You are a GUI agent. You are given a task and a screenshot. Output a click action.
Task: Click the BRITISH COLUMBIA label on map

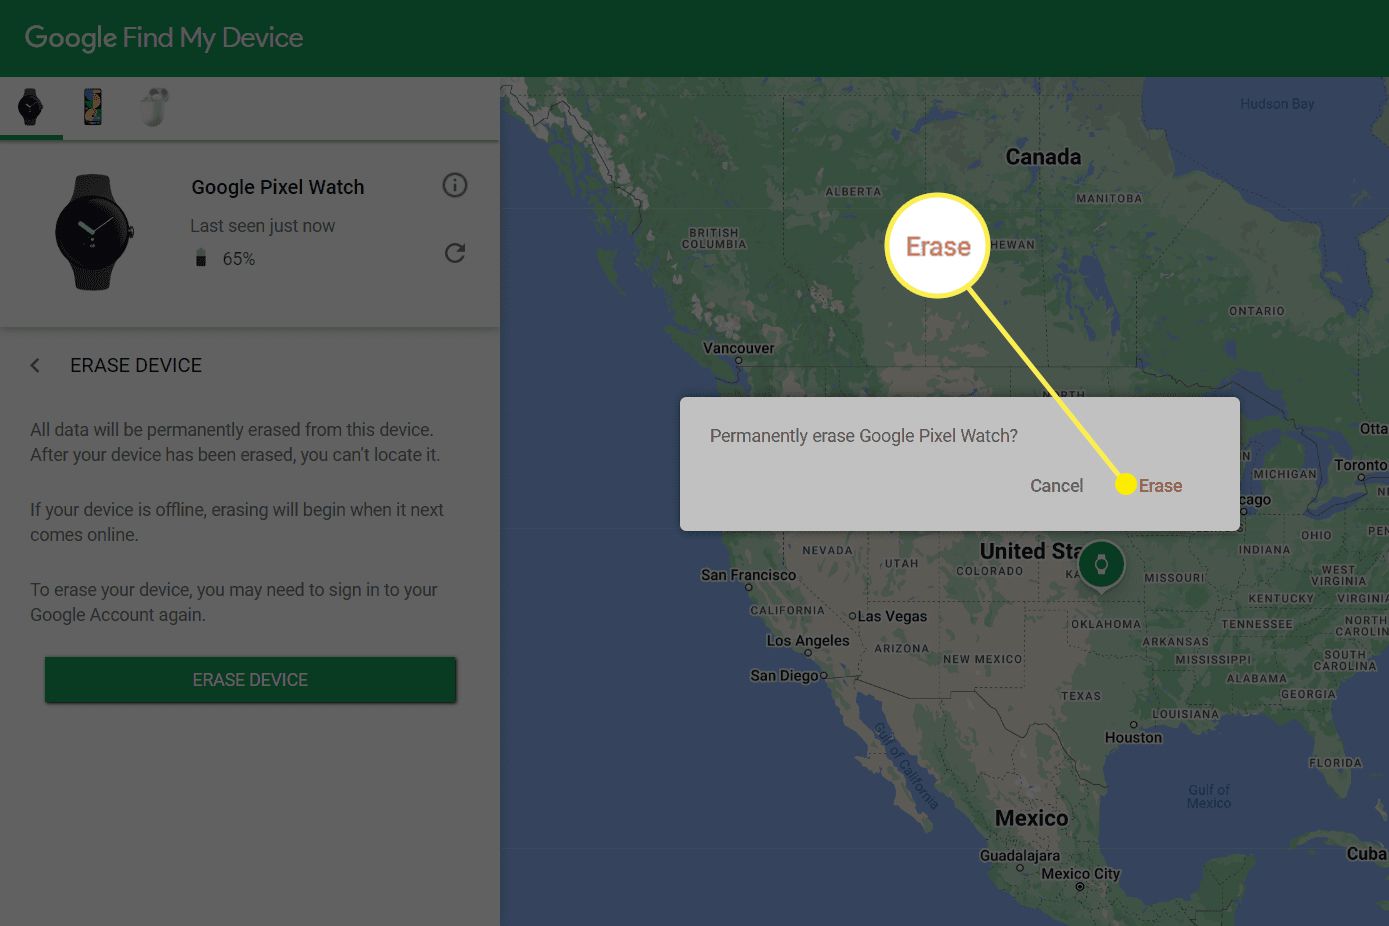714,238
